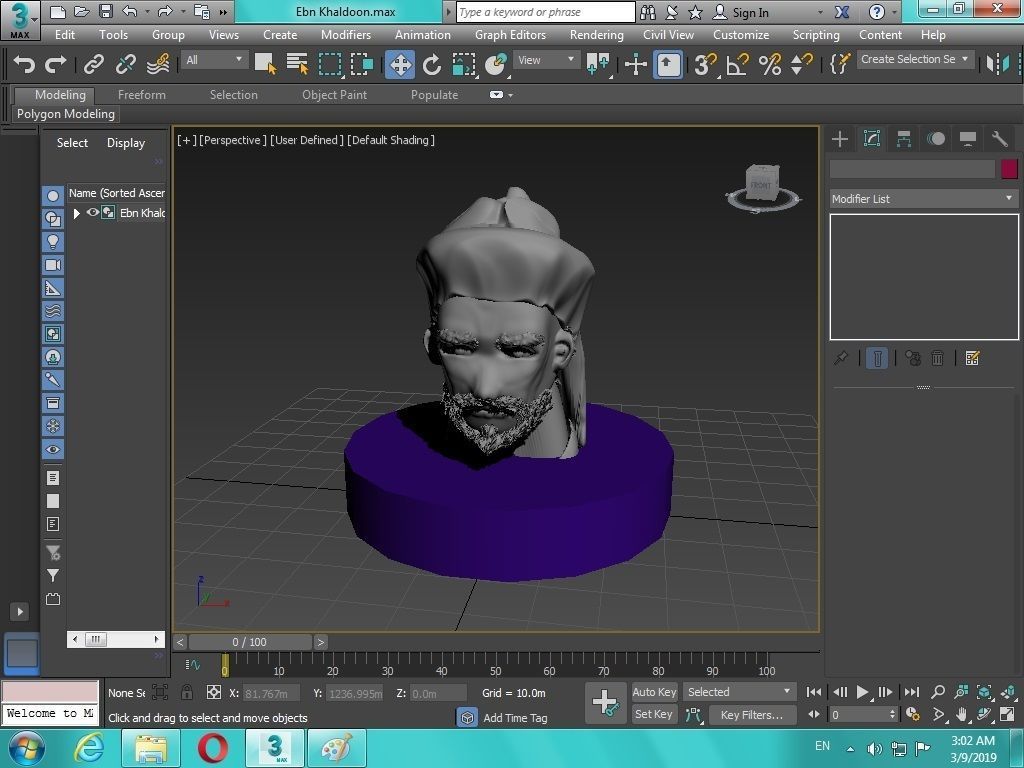Toggle Window/Crossing selection mode

point(361,64)
